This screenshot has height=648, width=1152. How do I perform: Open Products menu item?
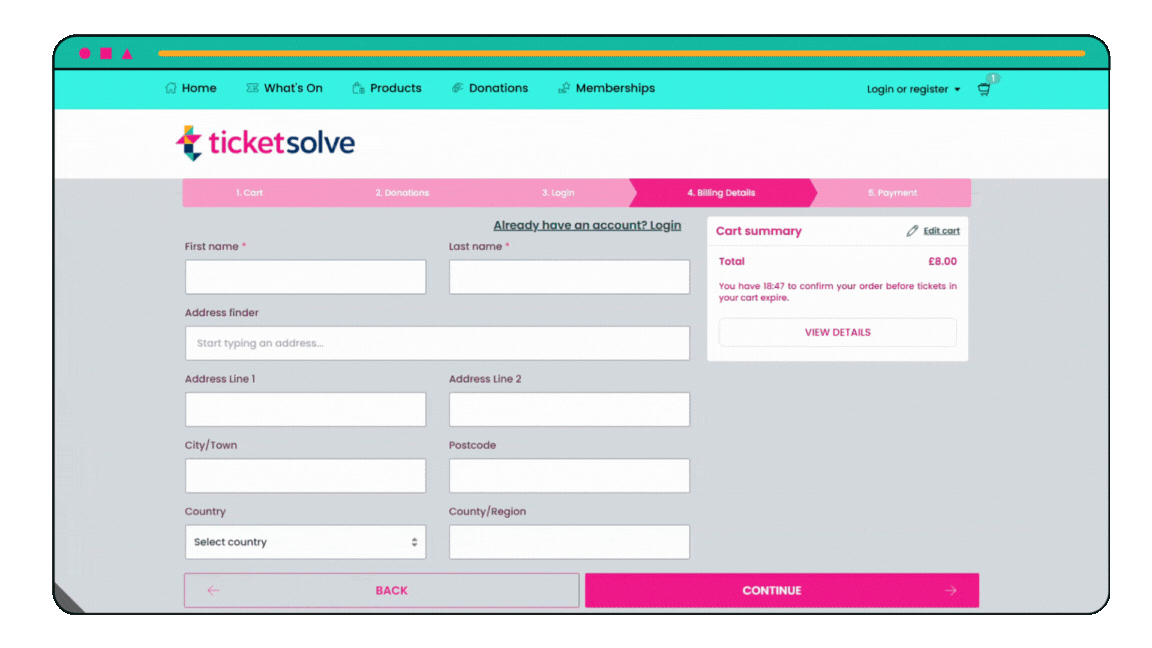click(x=387, y=88)
